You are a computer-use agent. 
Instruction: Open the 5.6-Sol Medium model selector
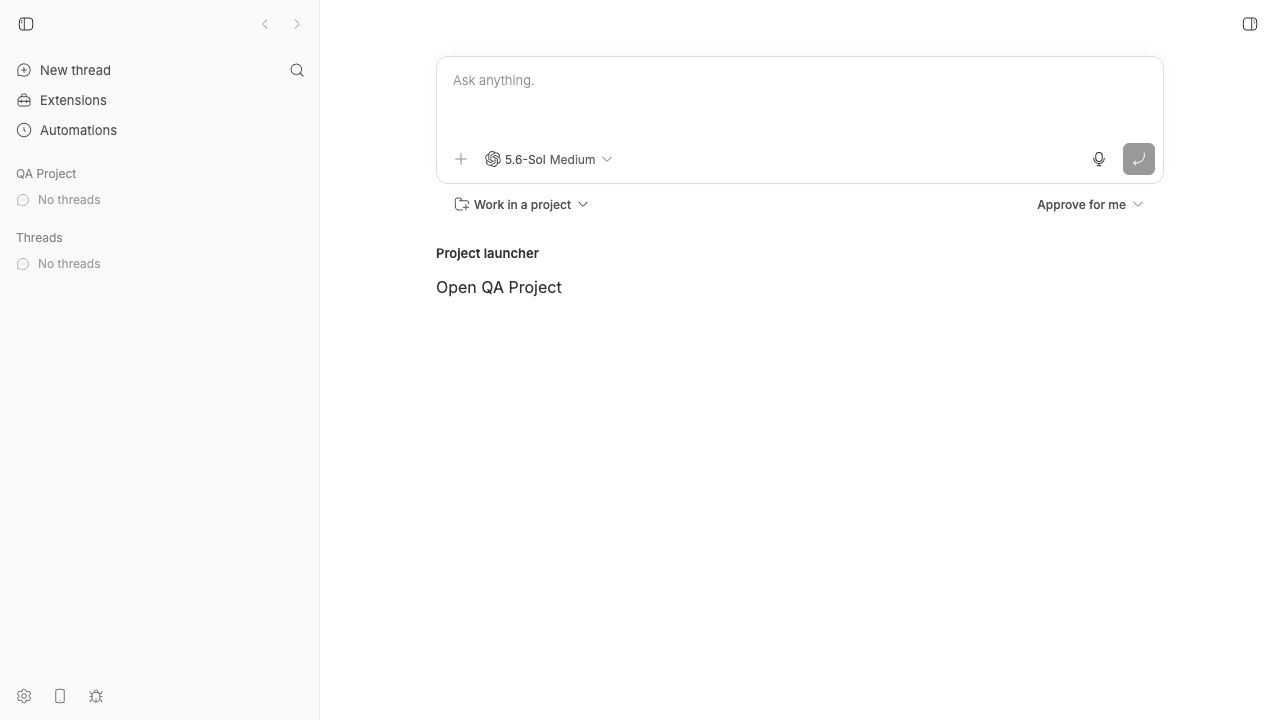coord(548,159)
